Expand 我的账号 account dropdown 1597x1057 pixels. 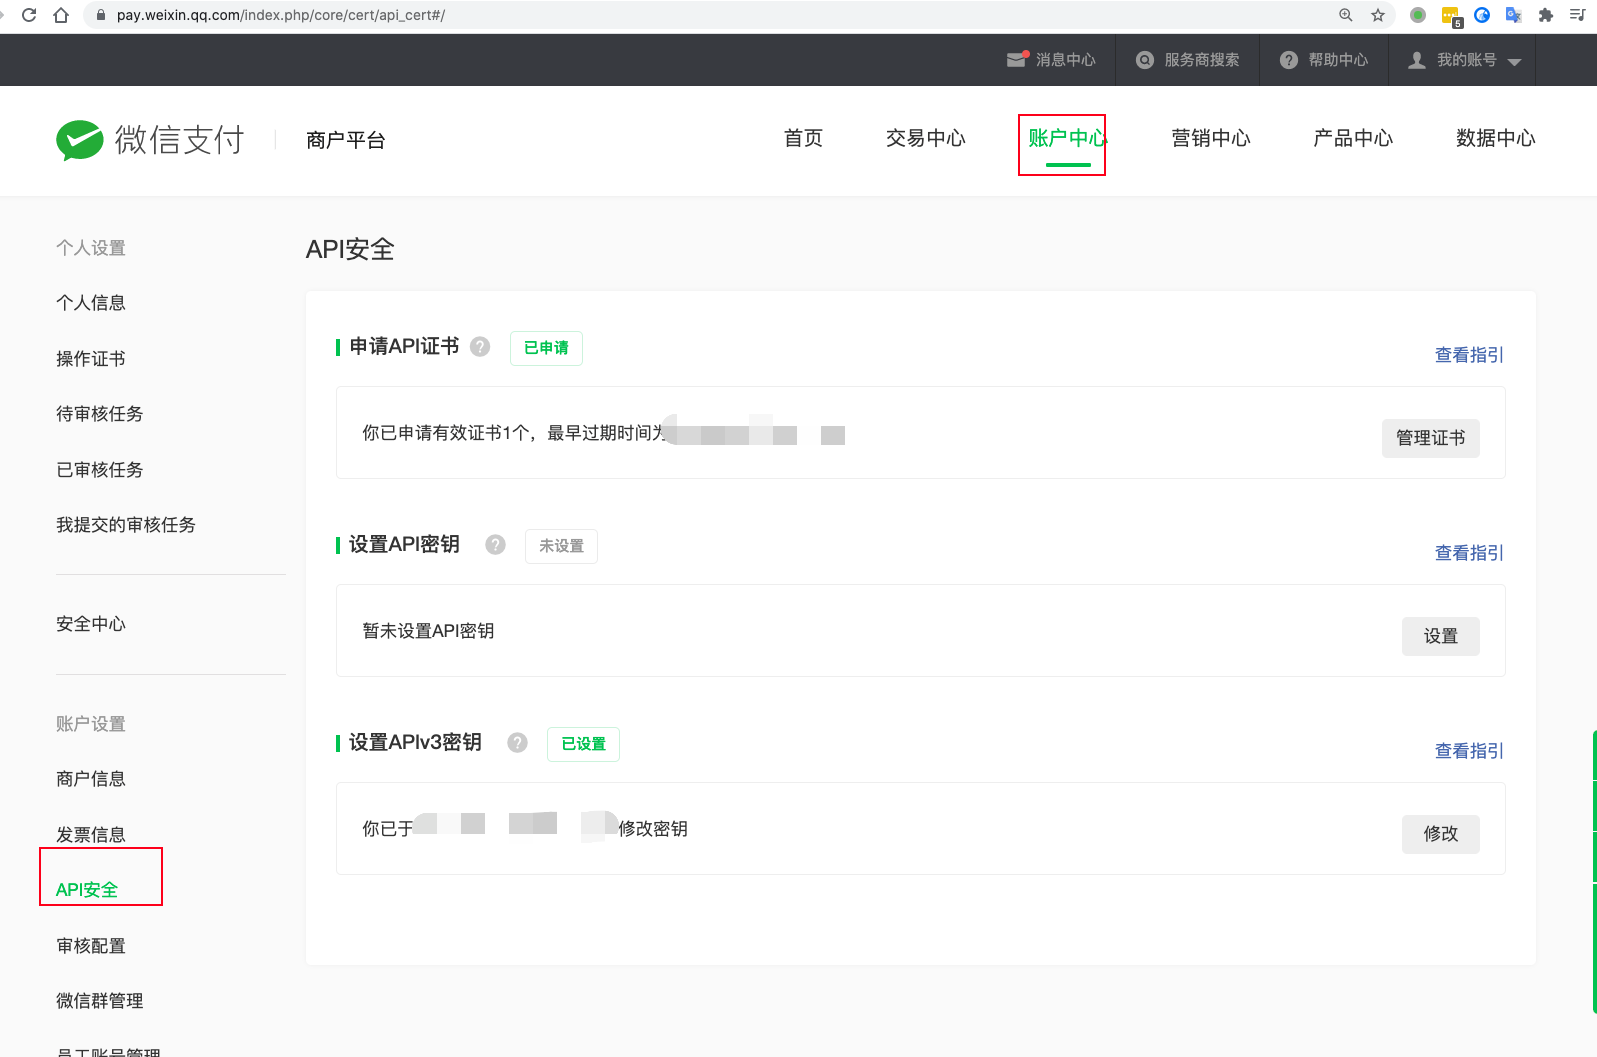(1465, 60)
